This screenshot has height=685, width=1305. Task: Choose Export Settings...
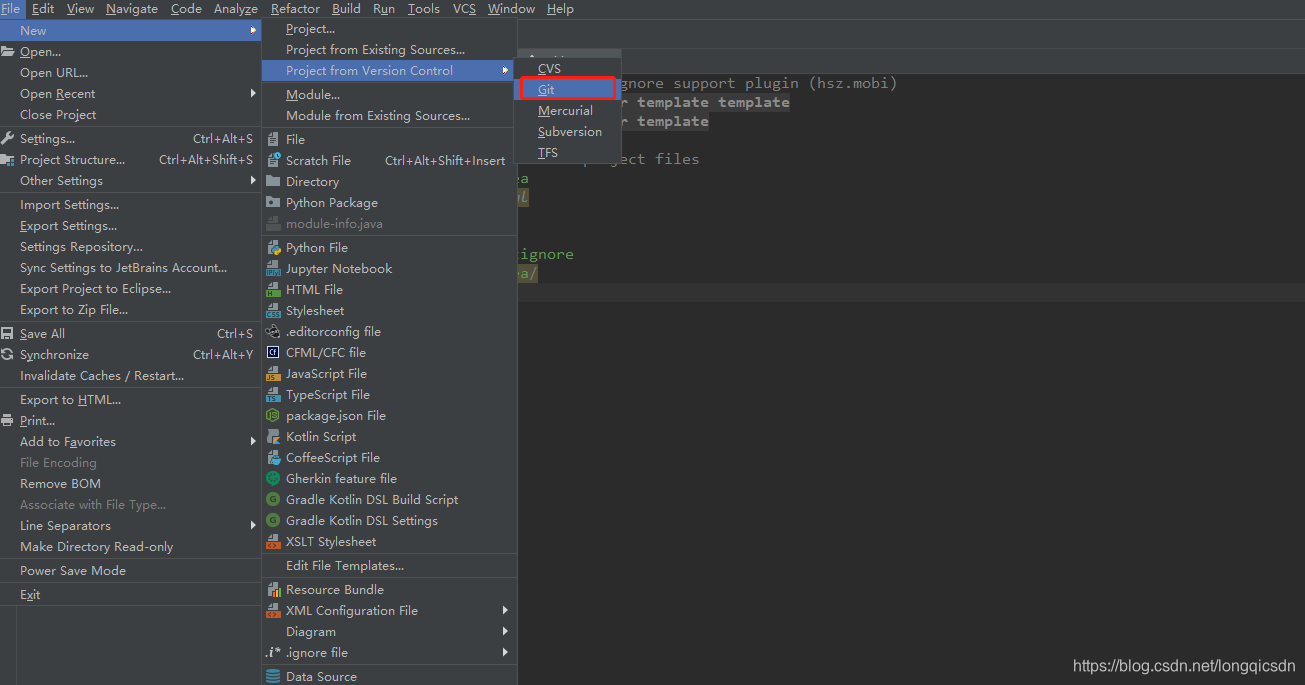pyautogui.click(x=130, y=226)
